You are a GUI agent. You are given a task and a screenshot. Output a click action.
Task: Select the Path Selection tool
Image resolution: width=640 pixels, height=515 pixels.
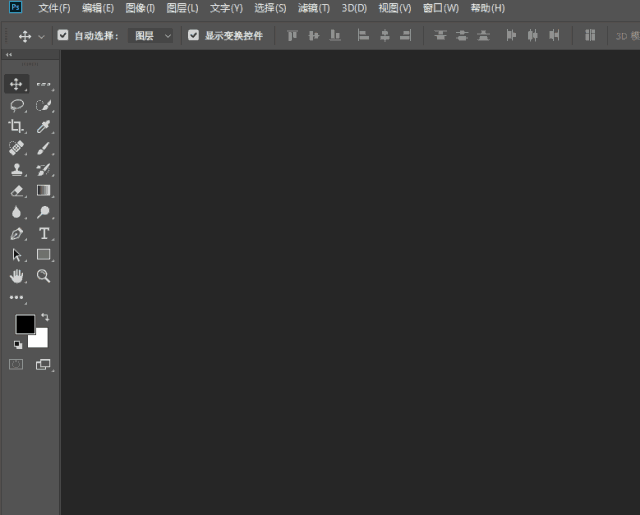(x=16, y=255)
